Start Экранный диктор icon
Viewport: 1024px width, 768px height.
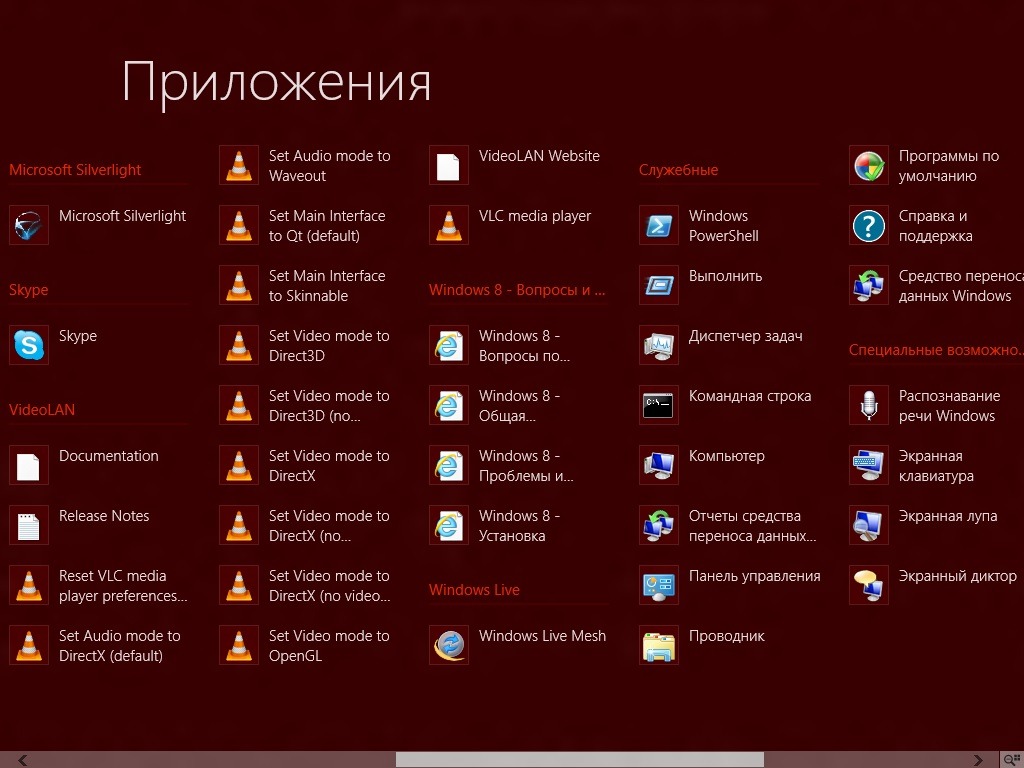[x=869, y=585]
